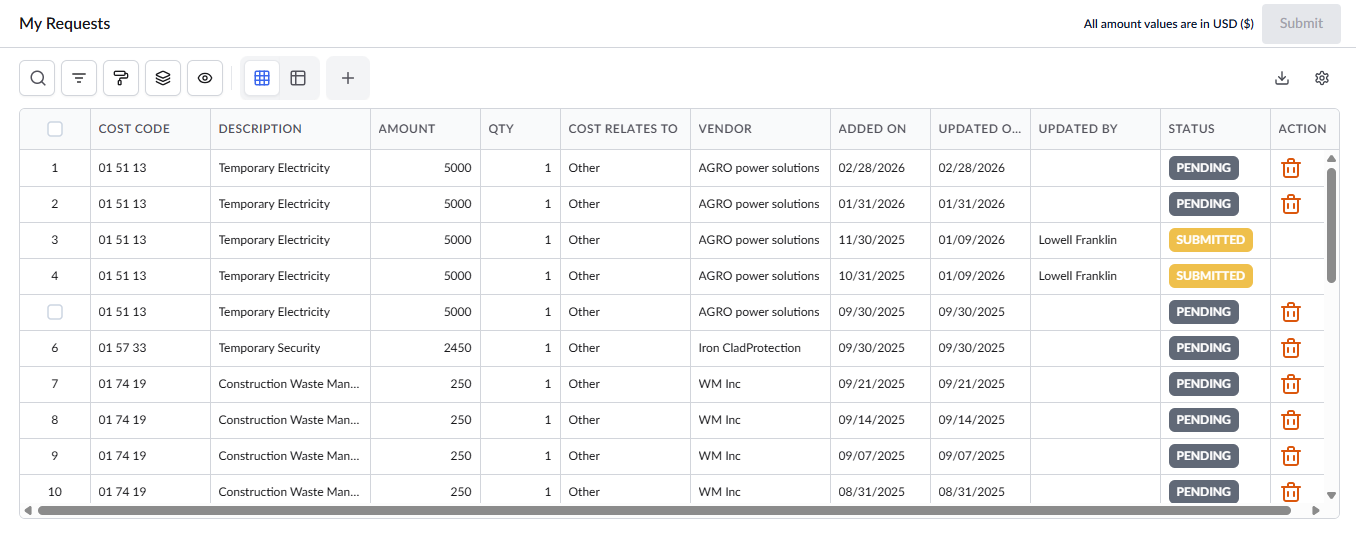Click the 'All amount values are in USD ($)' note
1356x535 pixels.
[1169, 24]
